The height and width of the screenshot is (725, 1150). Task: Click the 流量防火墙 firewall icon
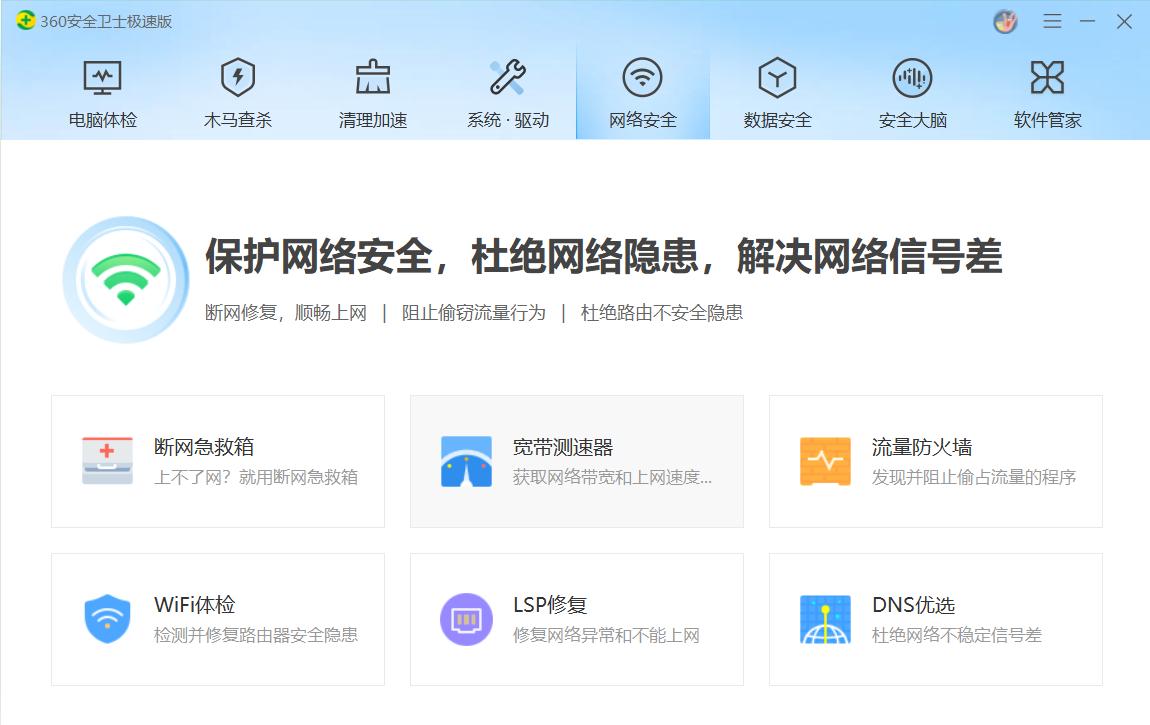[x=825, y=460]
